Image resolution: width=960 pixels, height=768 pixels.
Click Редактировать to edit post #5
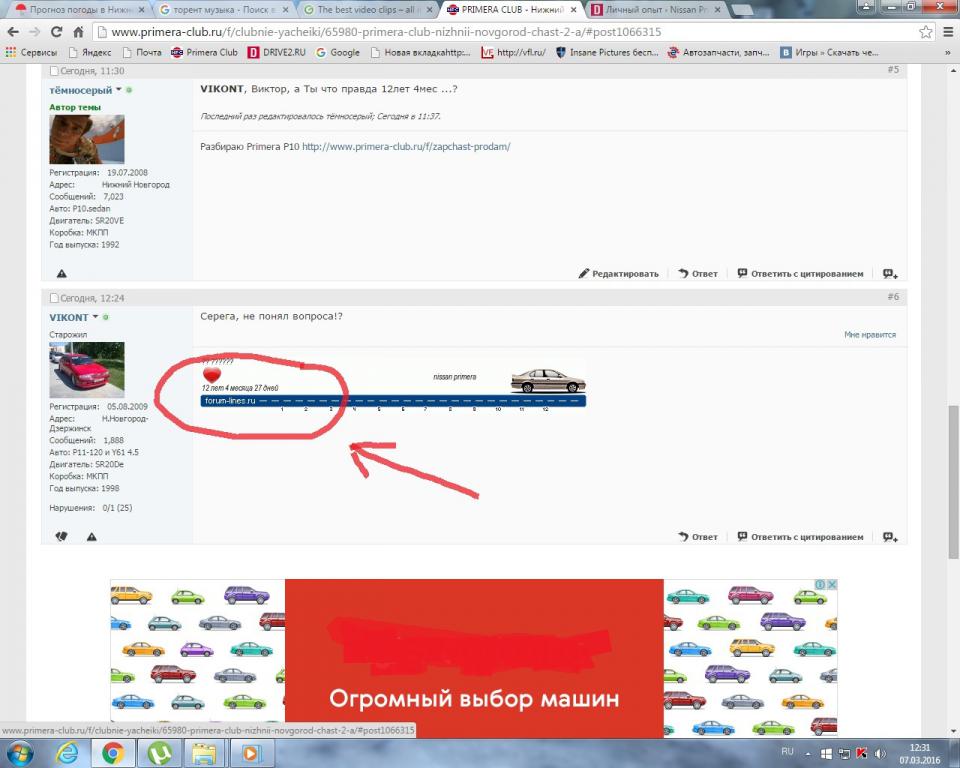coord(618,274)
